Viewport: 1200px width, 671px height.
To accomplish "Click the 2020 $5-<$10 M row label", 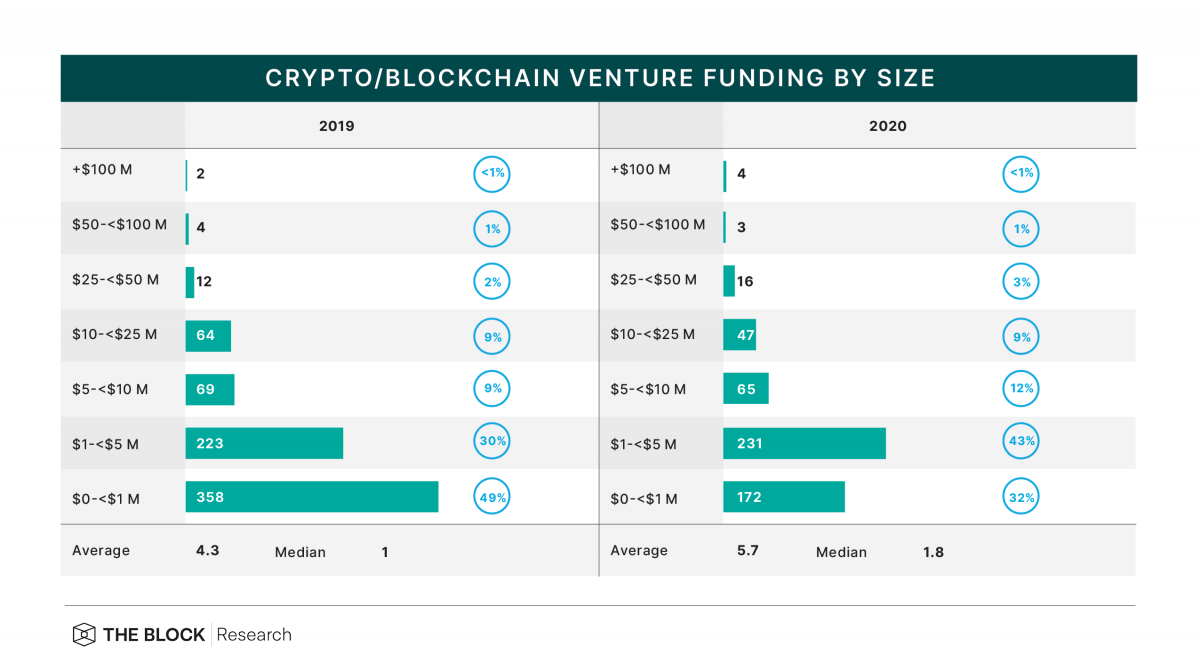I will pos(648,389).
